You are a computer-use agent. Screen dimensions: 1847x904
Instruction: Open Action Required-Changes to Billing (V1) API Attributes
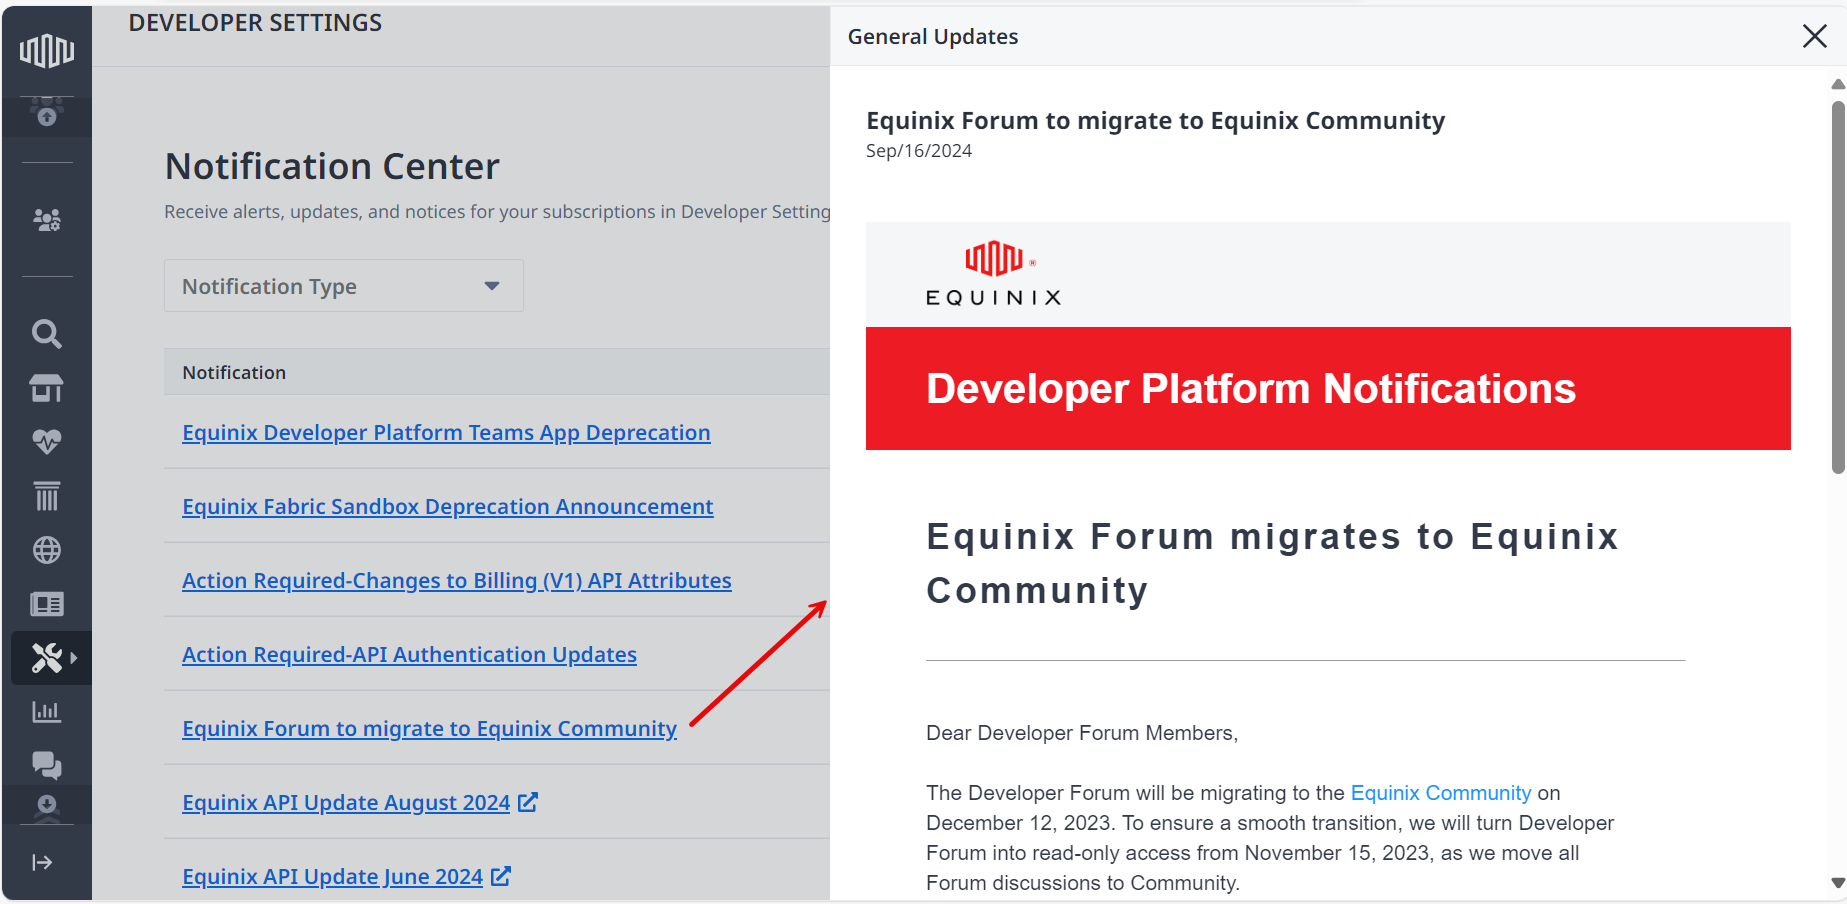457,581
